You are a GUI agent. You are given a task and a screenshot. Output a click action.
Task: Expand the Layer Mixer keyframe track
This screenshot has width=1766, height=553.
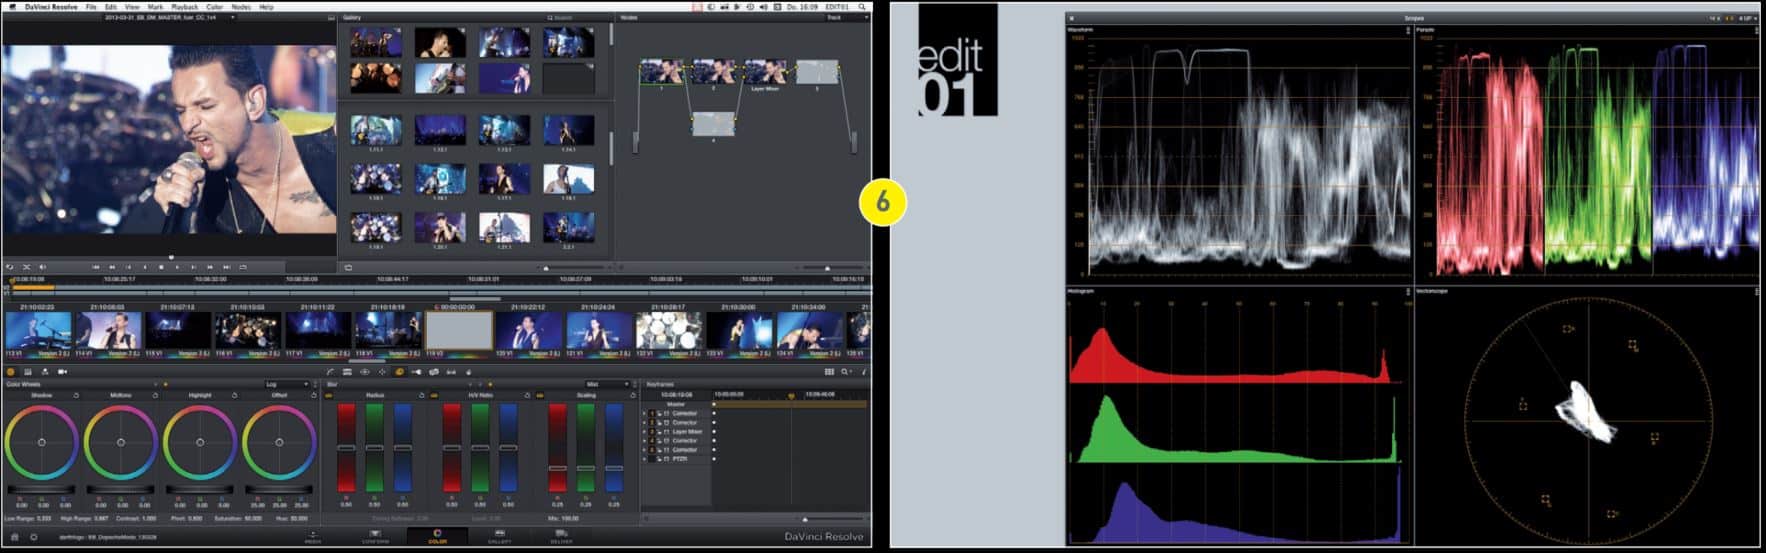click(x=644, y=432)
